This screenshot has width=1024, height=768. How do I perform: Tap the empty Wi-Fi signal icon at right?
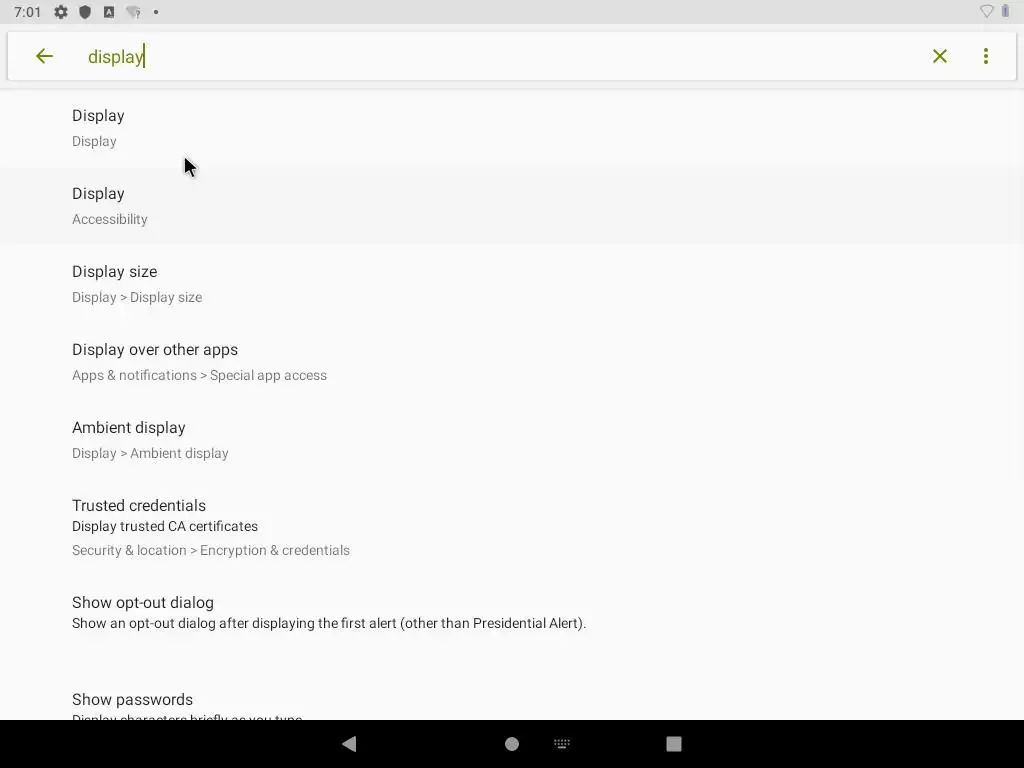987,11
